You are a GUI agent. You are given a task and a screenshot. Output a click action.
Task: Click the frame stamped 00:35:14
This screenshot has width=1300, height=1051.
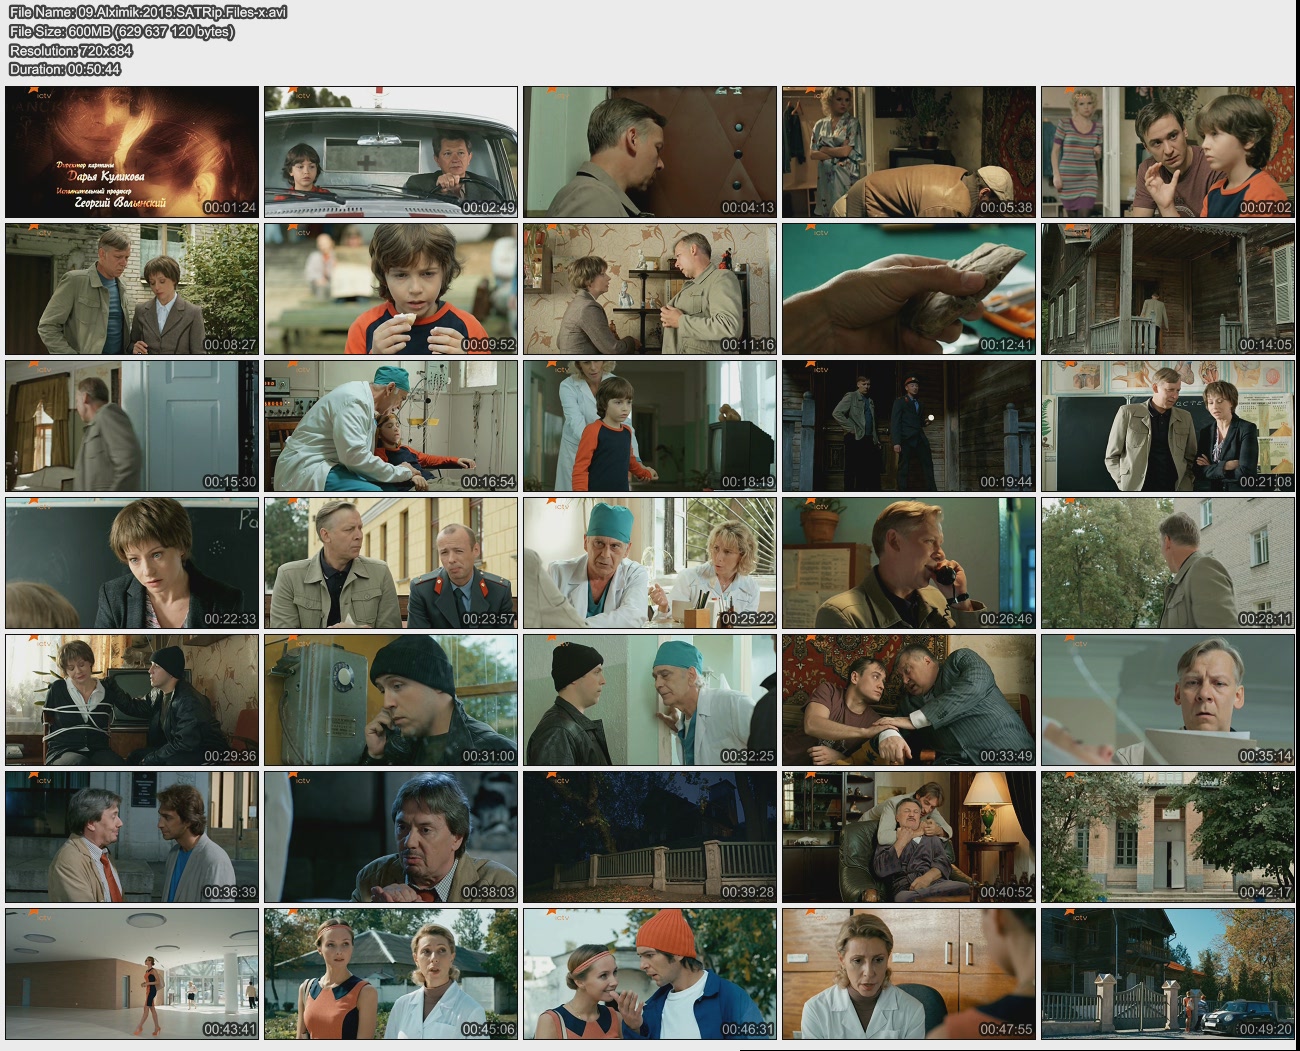(1168, 700)
